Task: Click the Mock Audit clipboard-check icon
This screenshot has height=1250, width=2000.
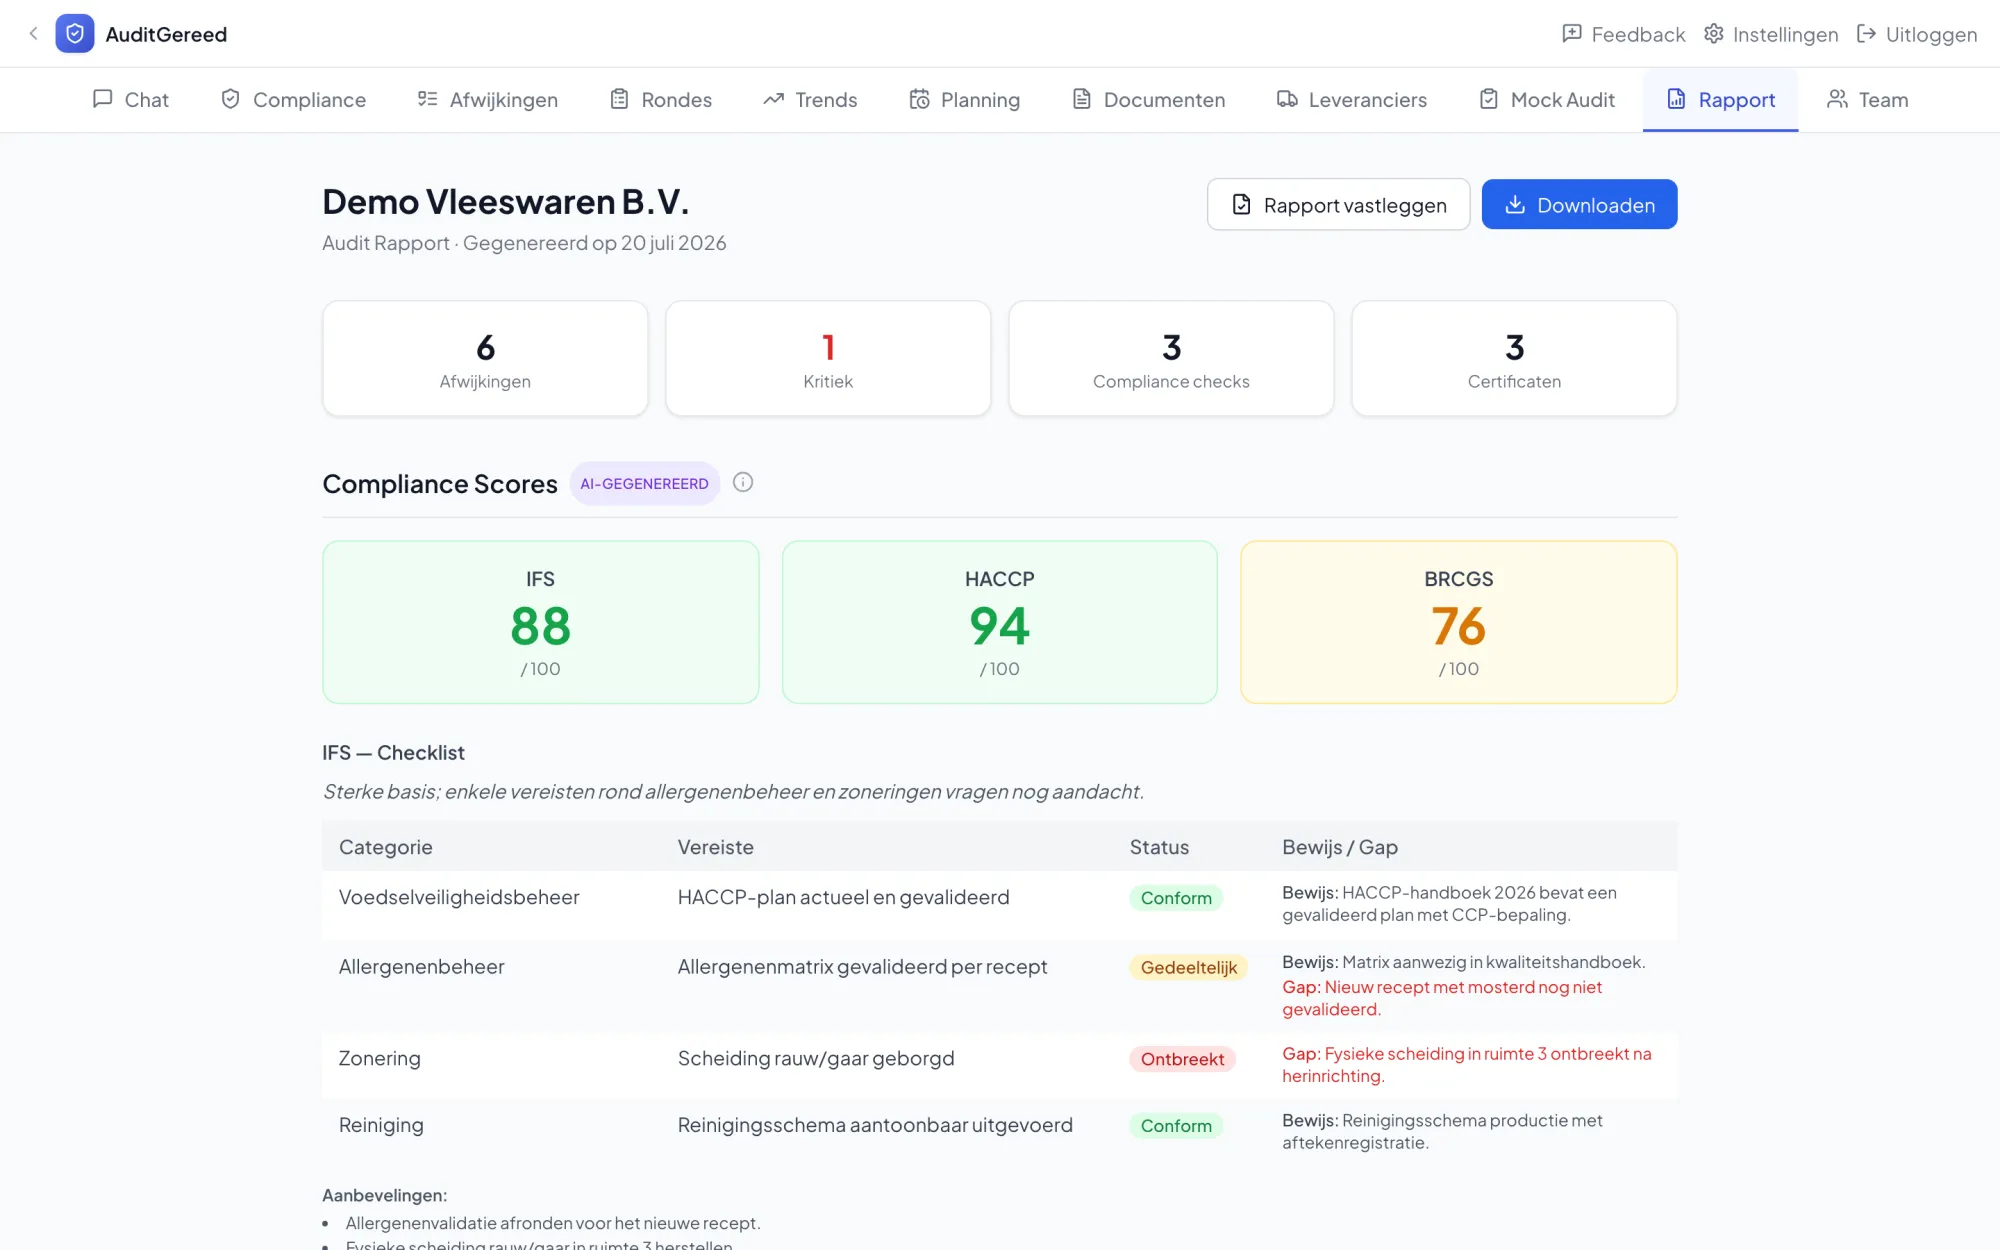Action: click(x=1489, y=99)
